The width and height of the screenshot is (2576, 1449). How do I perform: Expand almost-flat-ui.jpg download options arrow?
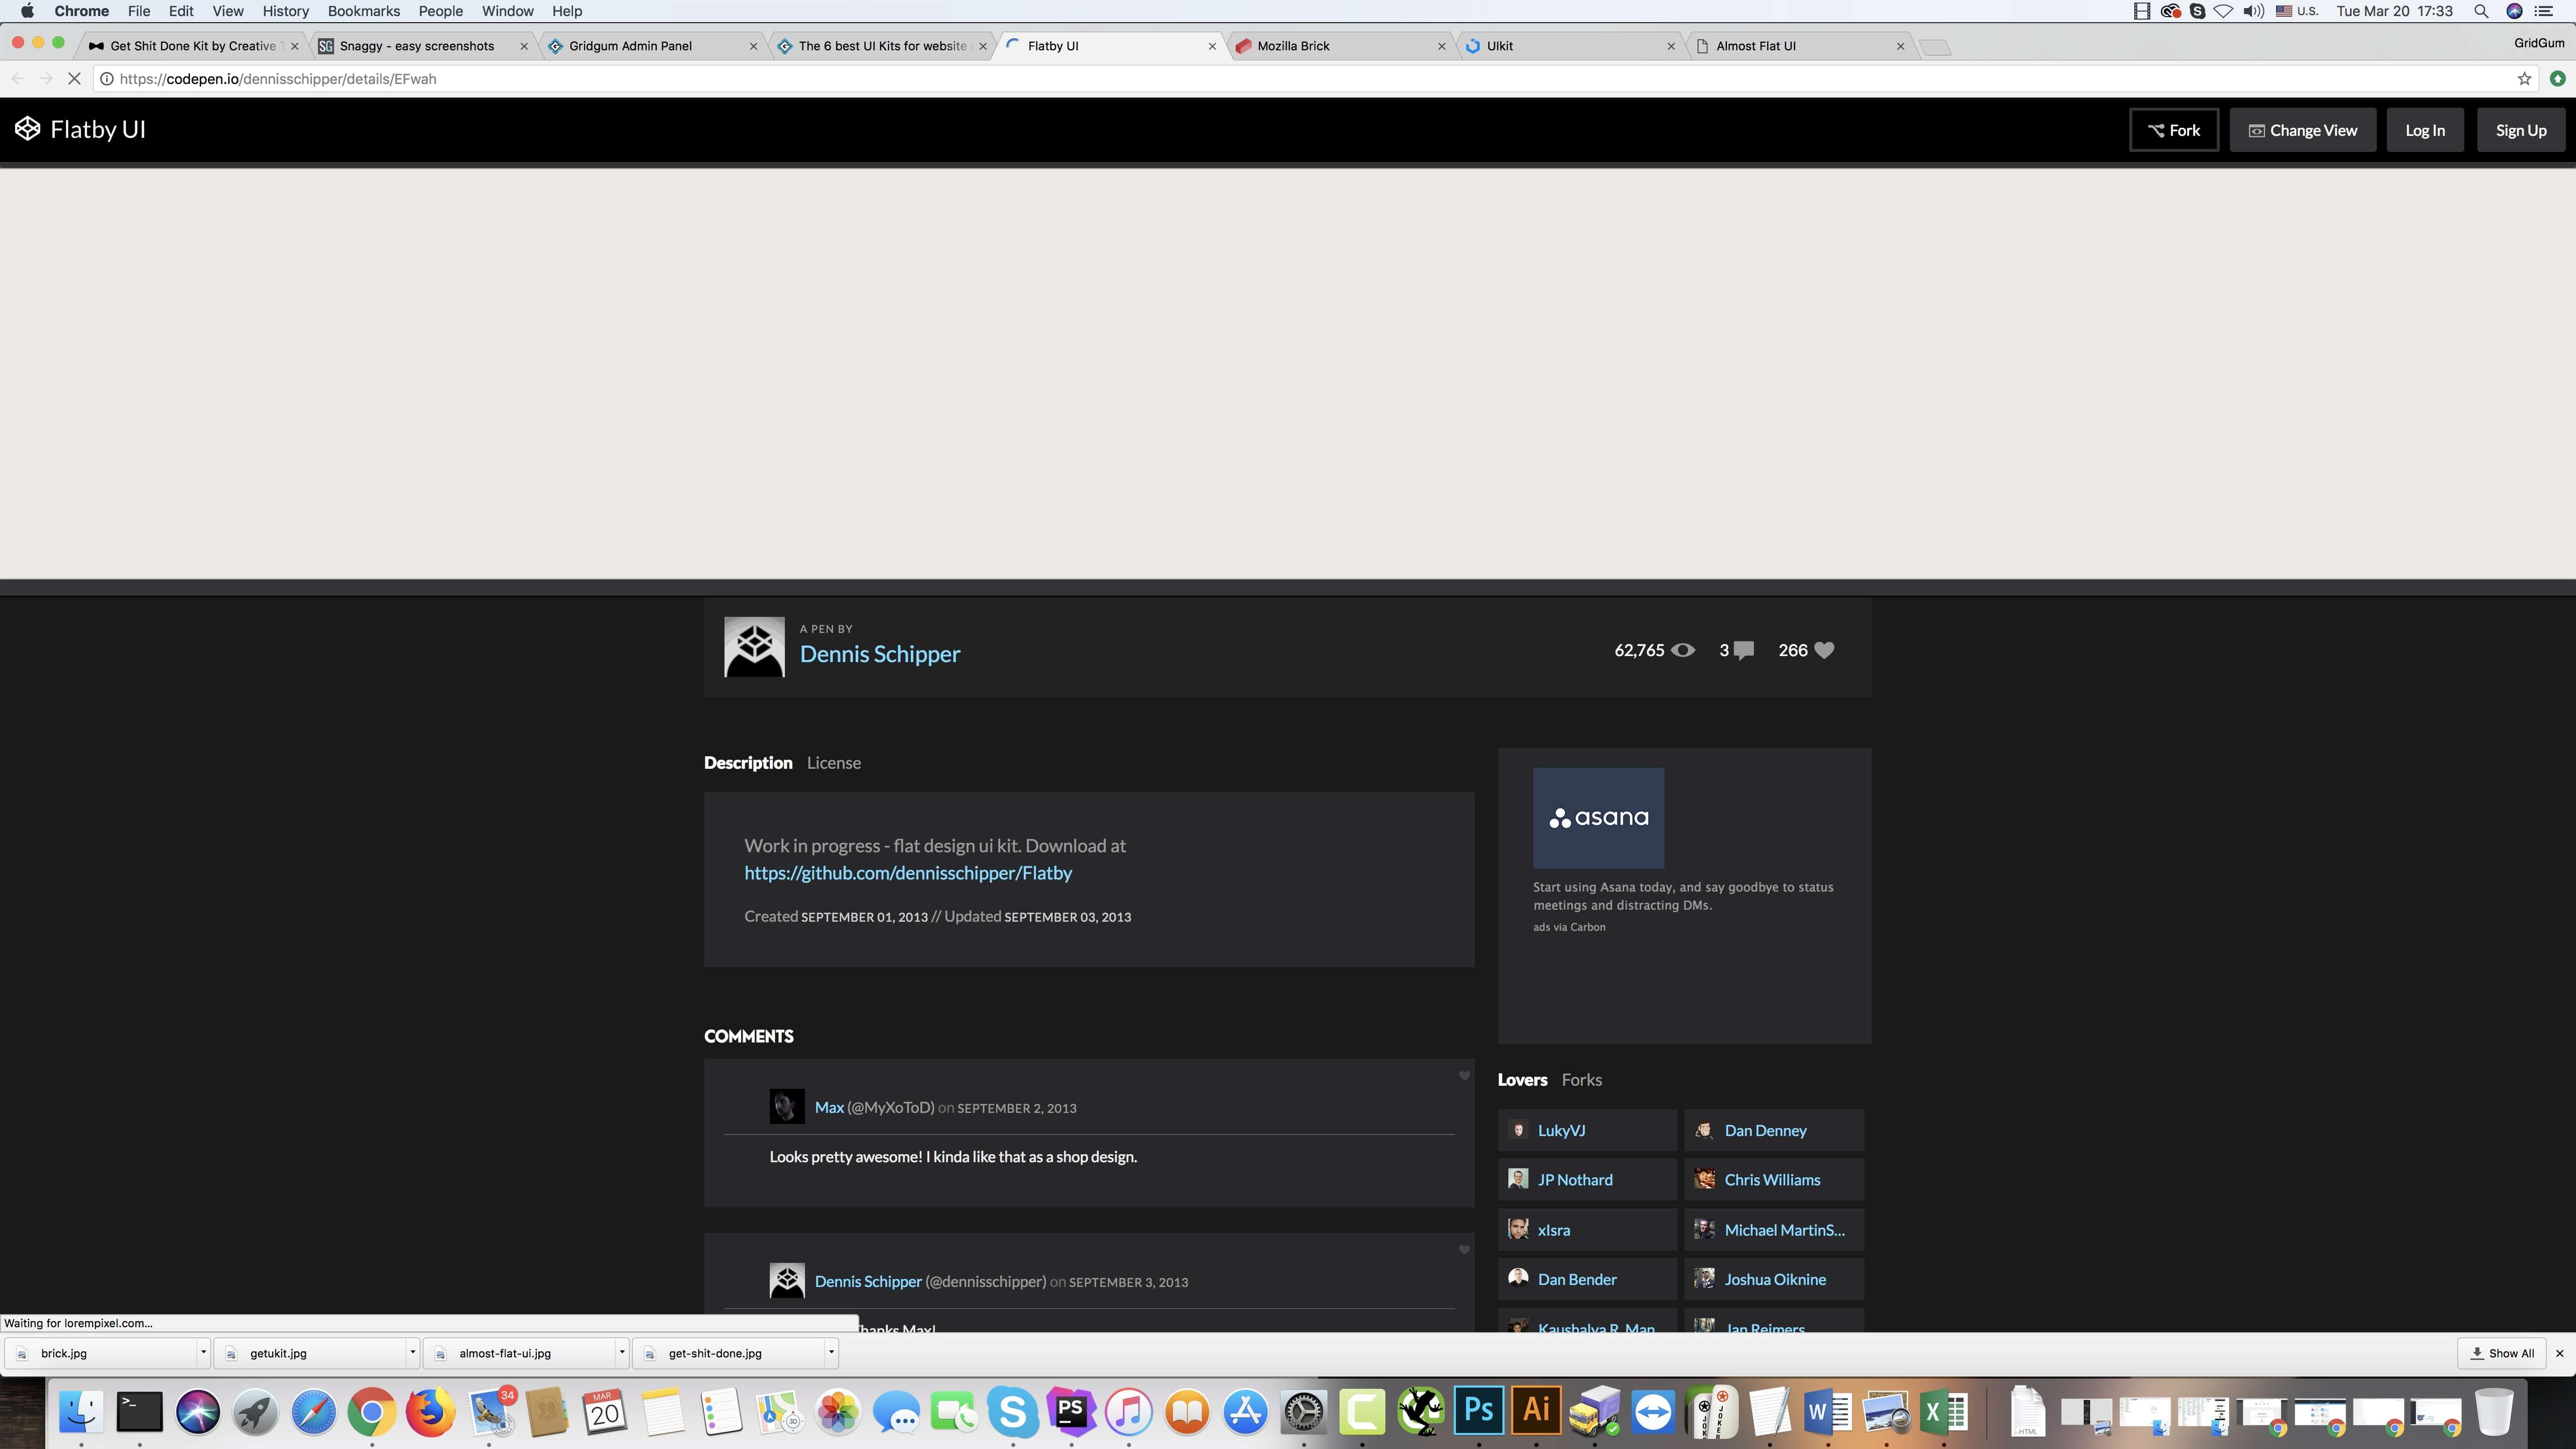(x=622, y=1352)
